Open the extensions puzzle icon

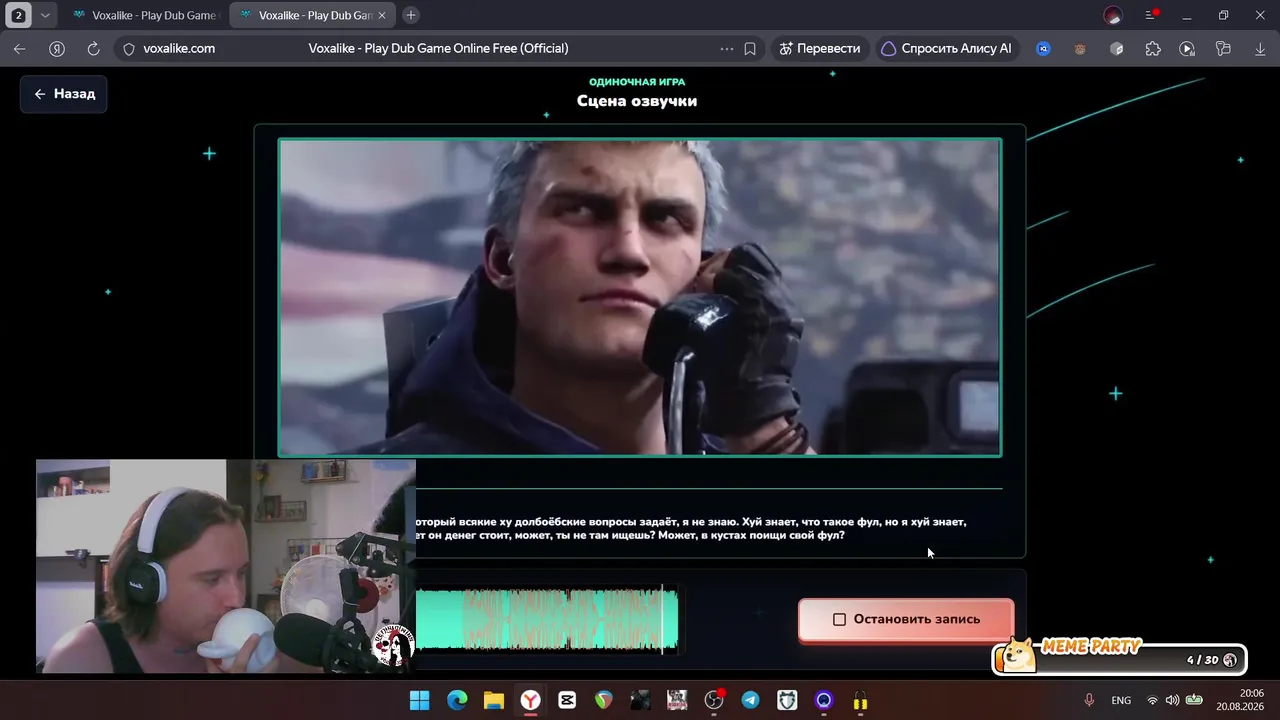pos(1153,48)
